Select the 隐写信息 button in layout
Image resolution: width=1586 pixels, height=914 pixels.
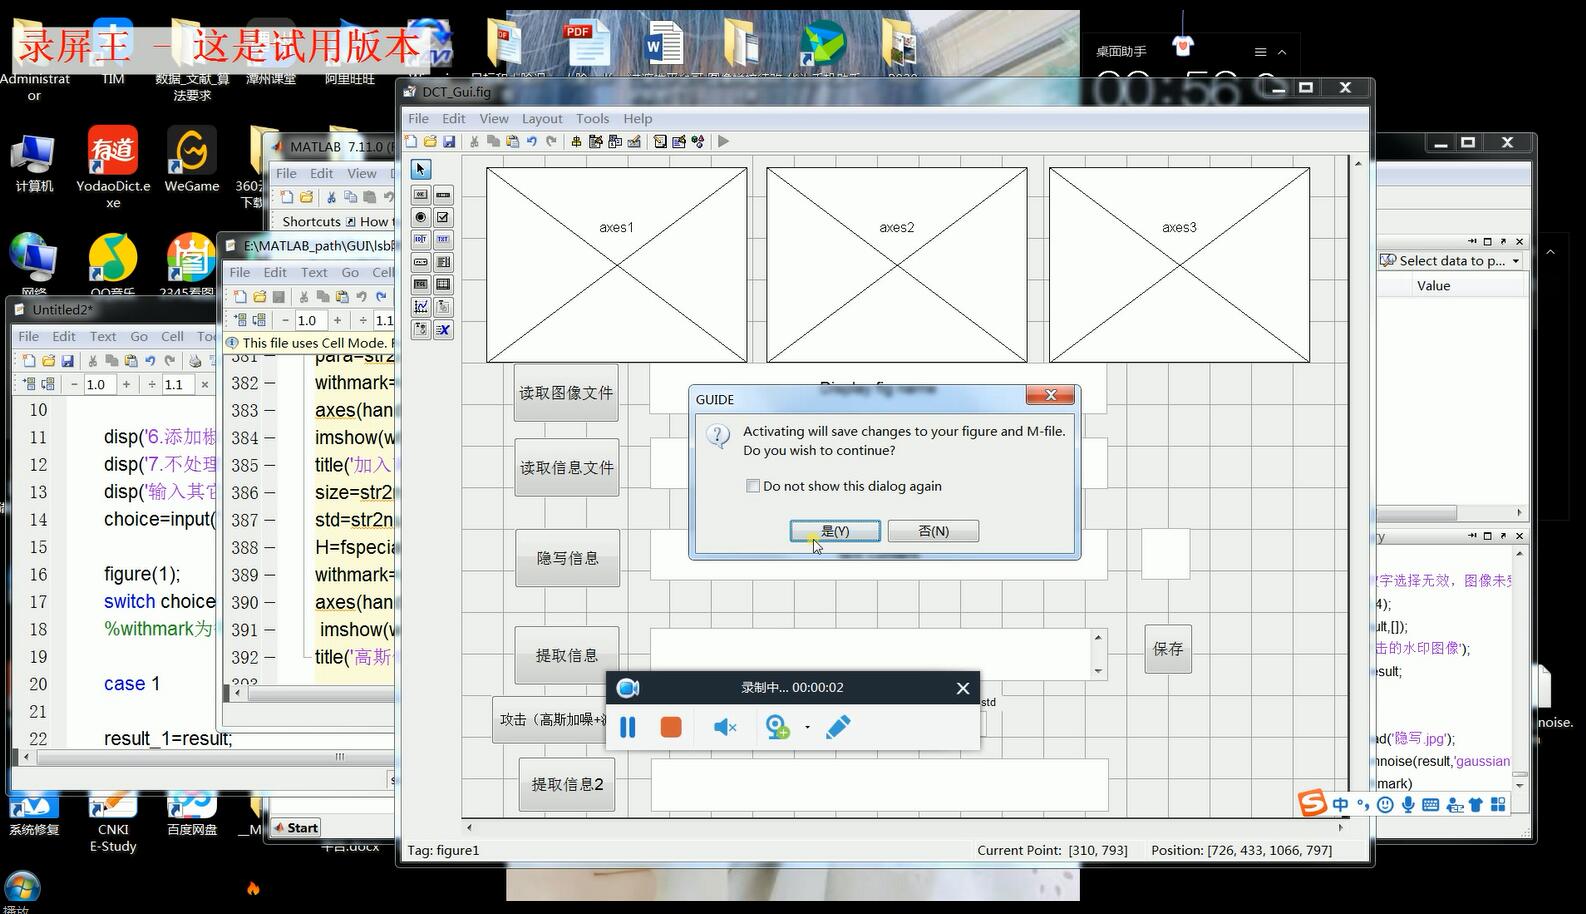pyautogui.click(x=567, y=558)
